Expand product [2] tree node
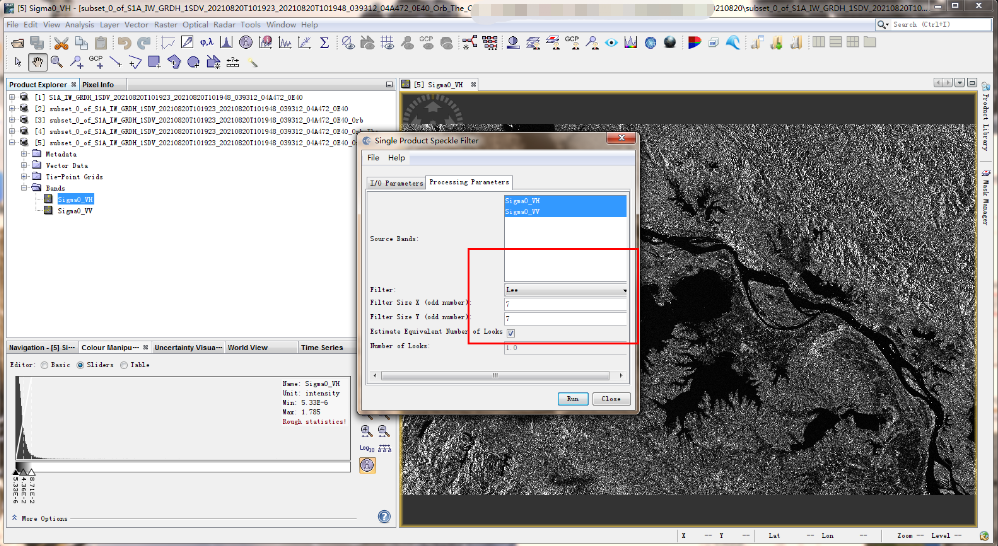This screenshot has height=546, width=998. tap(12, 109)
